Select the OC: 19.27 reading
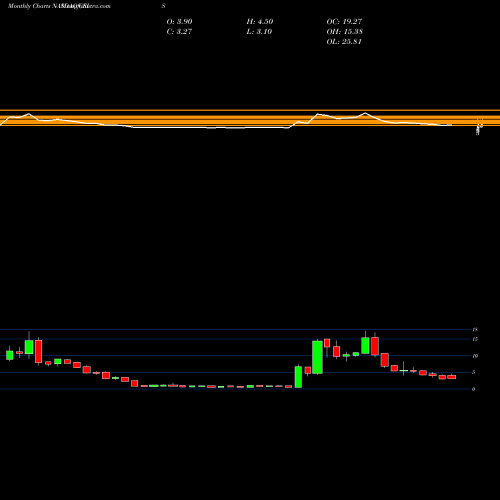Viewport: 500px width, 500px height. click(x=344, y=22)
